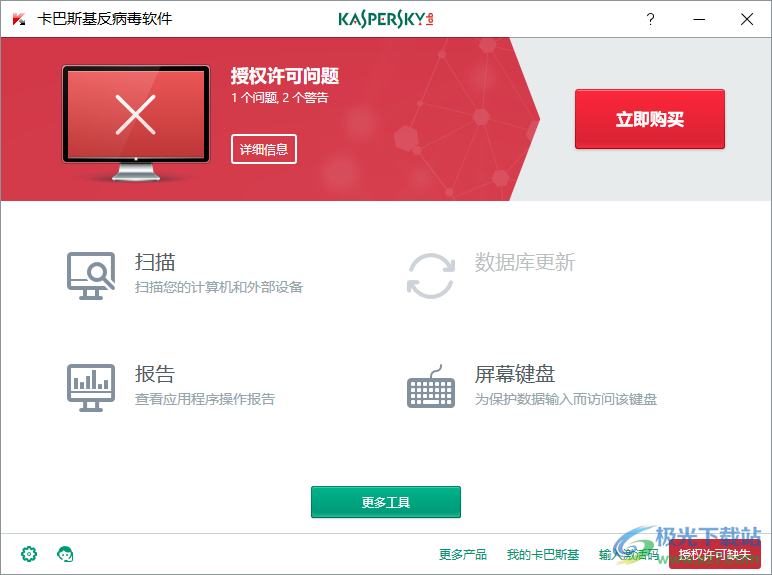Screen dimensions: 772x575
Task: Open settings via the gear icon
Action: 29,554
